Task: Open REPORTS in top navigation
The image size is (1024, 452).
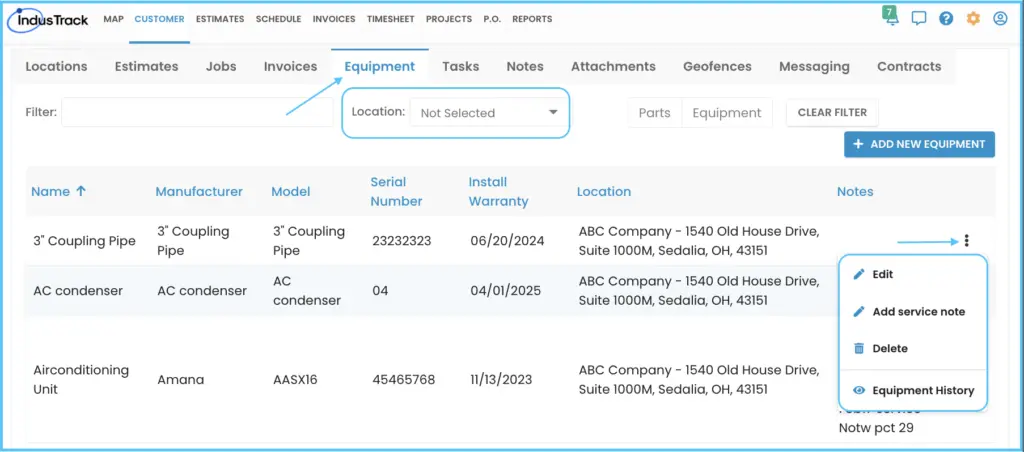Action: (x=532, y=19)
